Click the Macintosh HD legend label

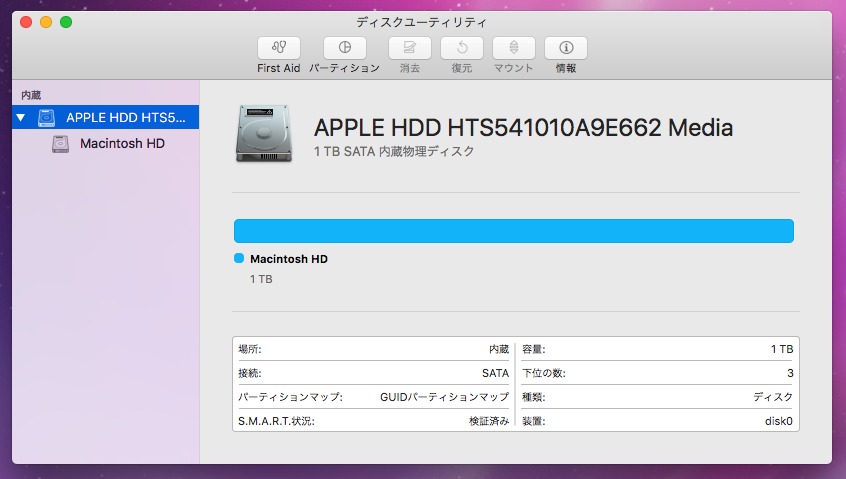pyautogui.click(x=289, y=259)
